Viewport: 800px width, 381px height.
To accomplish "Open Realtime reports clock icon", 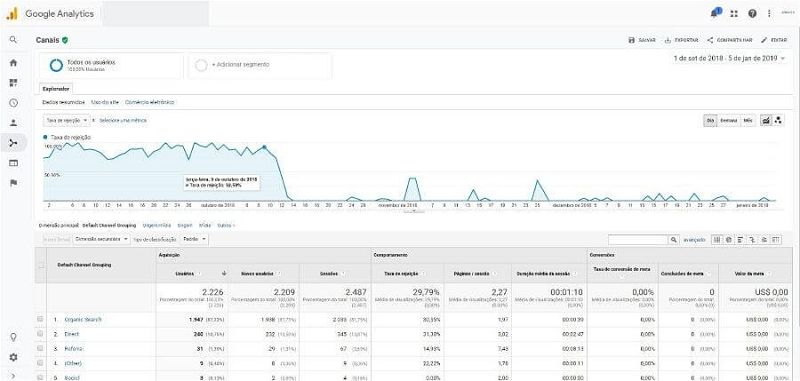I will [13, 103].
